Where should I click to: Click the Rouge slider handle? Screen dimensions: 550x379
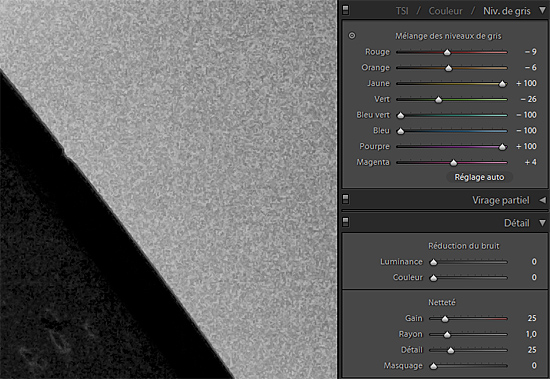click(447, 52)
